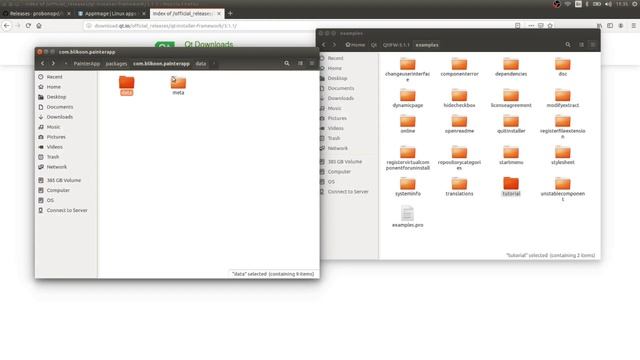Go back in painterapp file window
The width and height of the screenshot is (640, 360).
[42, 63]
